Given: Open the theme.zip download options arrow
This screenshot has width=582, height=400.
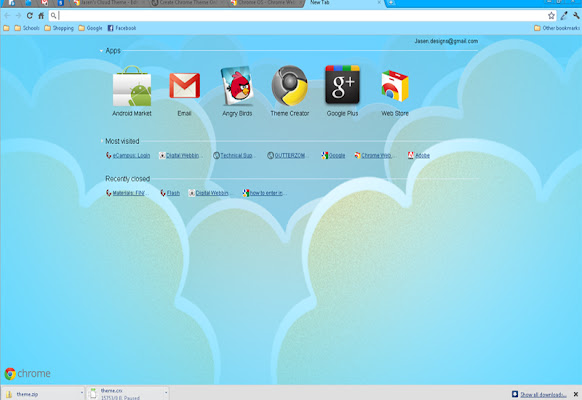Looking at the screenshot, I should pyautogui.click(x=82, y=393).
